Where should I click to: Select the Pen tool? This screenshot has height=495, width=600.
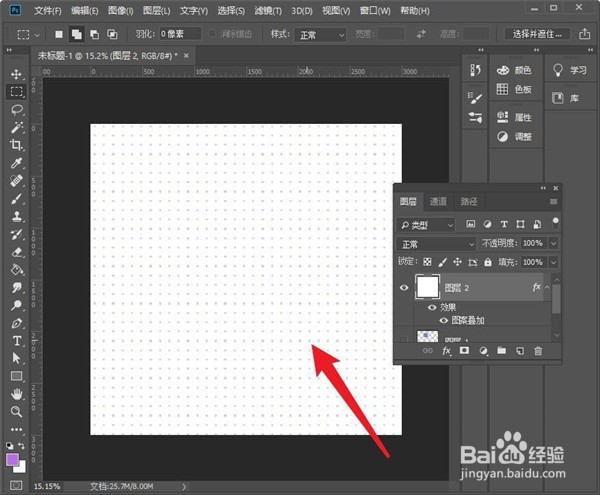[x=16, y=323]
